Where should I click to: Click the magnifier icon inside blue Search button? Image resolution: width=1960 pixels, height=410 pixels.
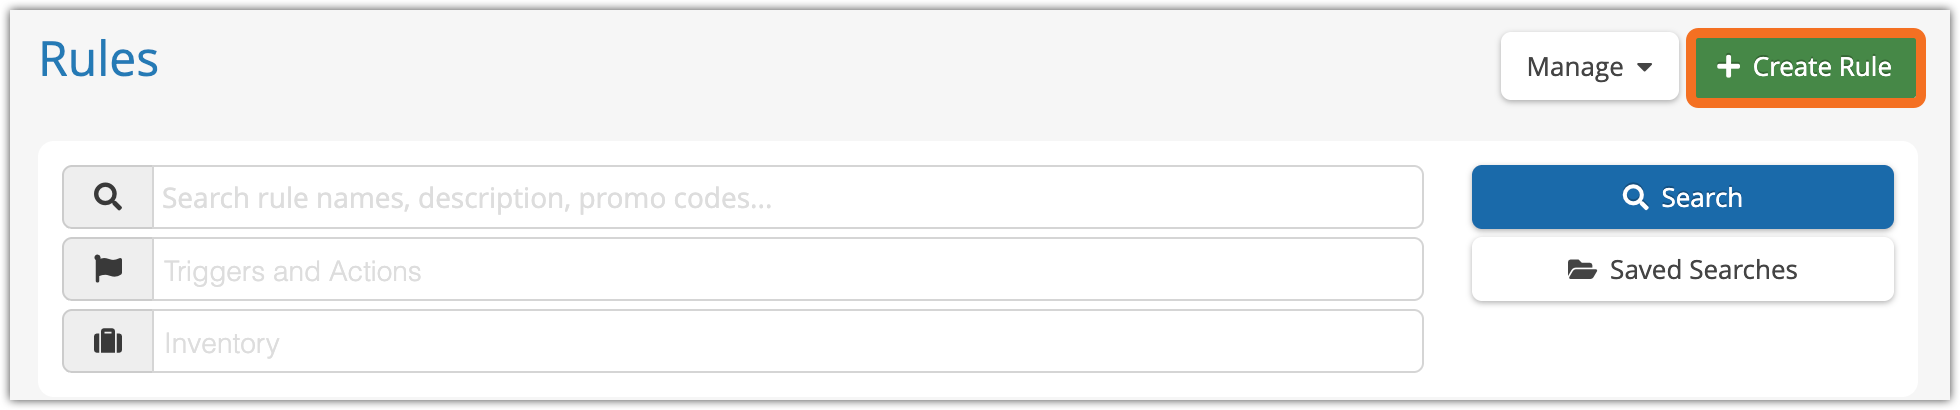click(x=1635, y=197)
